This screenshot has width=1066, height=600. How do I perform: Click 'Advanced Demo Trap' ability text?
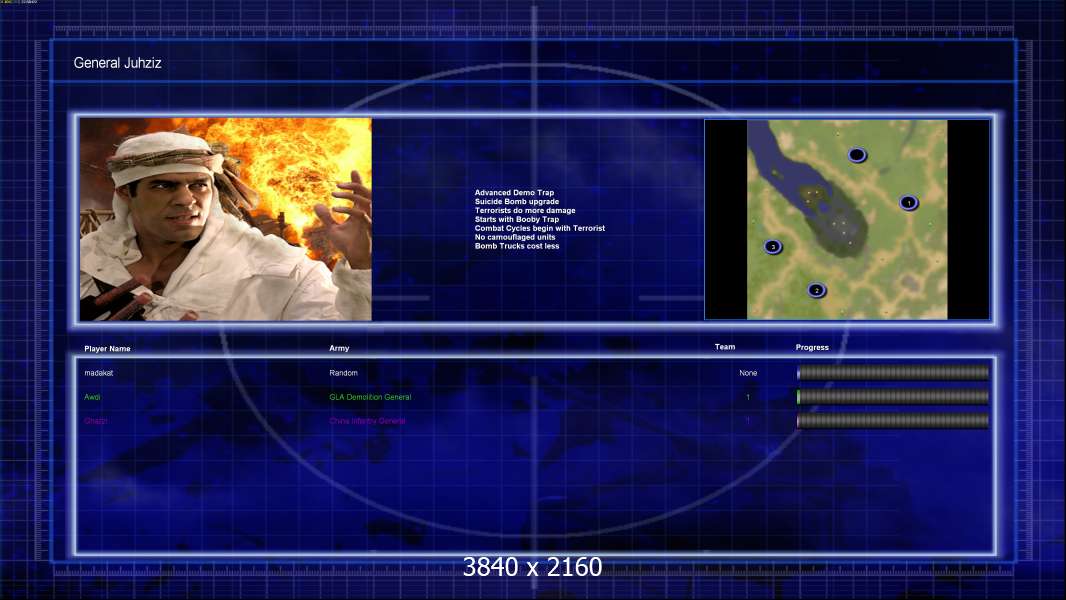[x=515, y=193]
